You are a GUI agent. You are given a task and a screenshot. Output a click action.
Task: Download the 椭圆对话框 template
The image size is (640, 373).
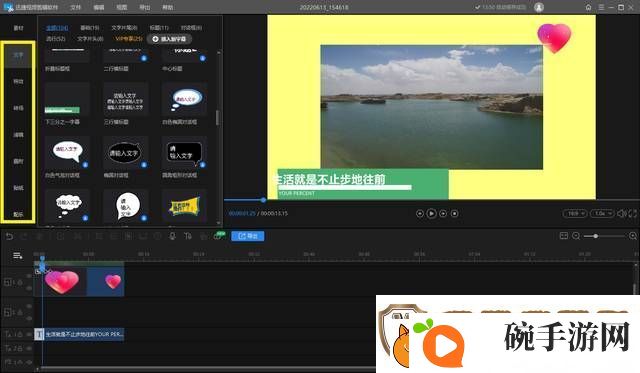pyautogui.click(x=144, y=165)
